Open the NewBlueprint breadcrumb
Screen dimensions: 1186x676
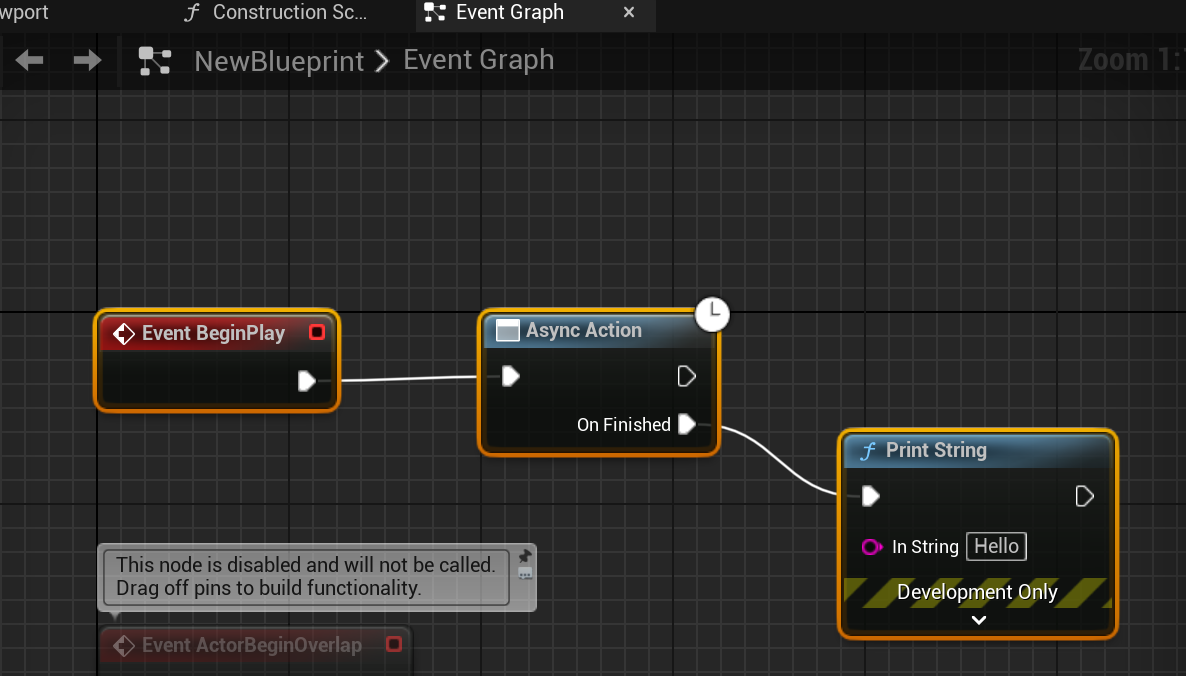tap(279, 61)
